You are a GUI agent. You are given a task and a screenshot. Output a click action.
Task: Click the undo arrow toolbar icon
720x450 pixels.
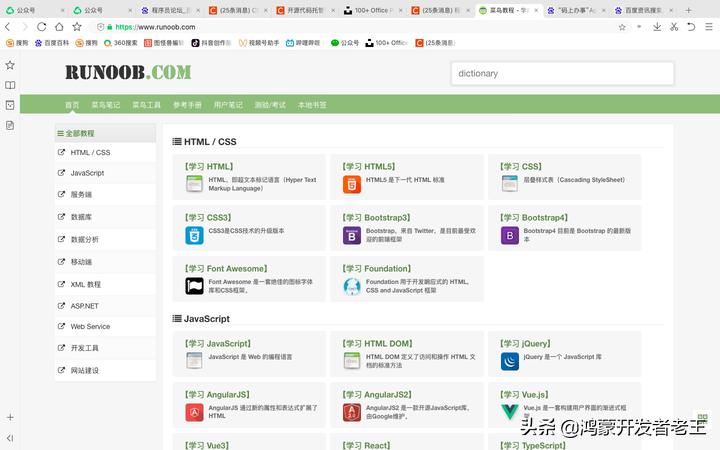tap(691, 27)
